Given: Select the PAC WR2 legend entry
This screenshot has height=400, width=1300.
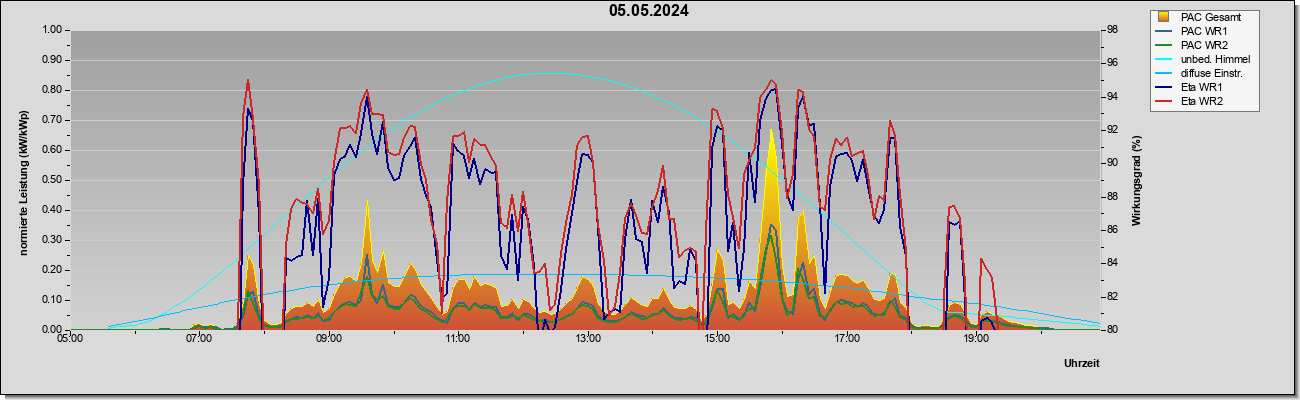Looking at the screenshot, I should [1203, 45].
